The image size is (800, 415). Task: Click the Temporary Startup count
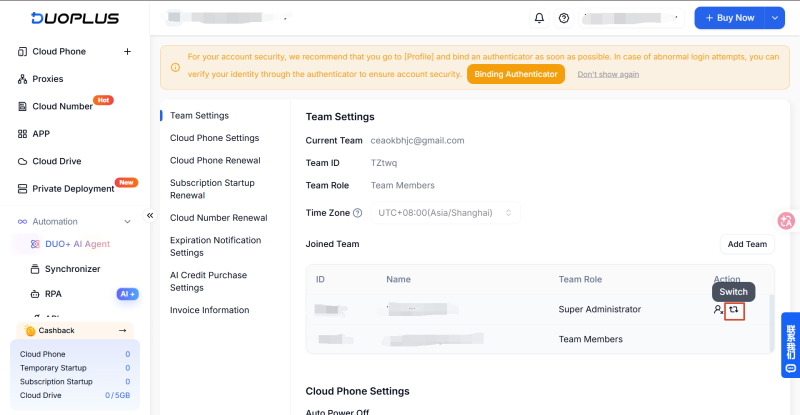(x=128, y=368)
